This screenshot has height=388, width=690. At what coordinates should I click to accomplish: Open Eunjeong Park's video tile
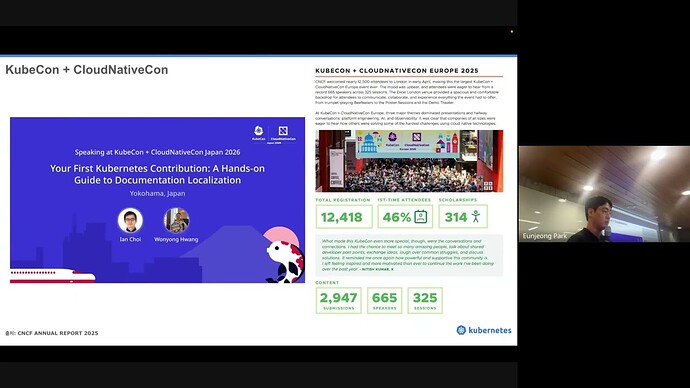pyautogui.click(x=604, y=194)
